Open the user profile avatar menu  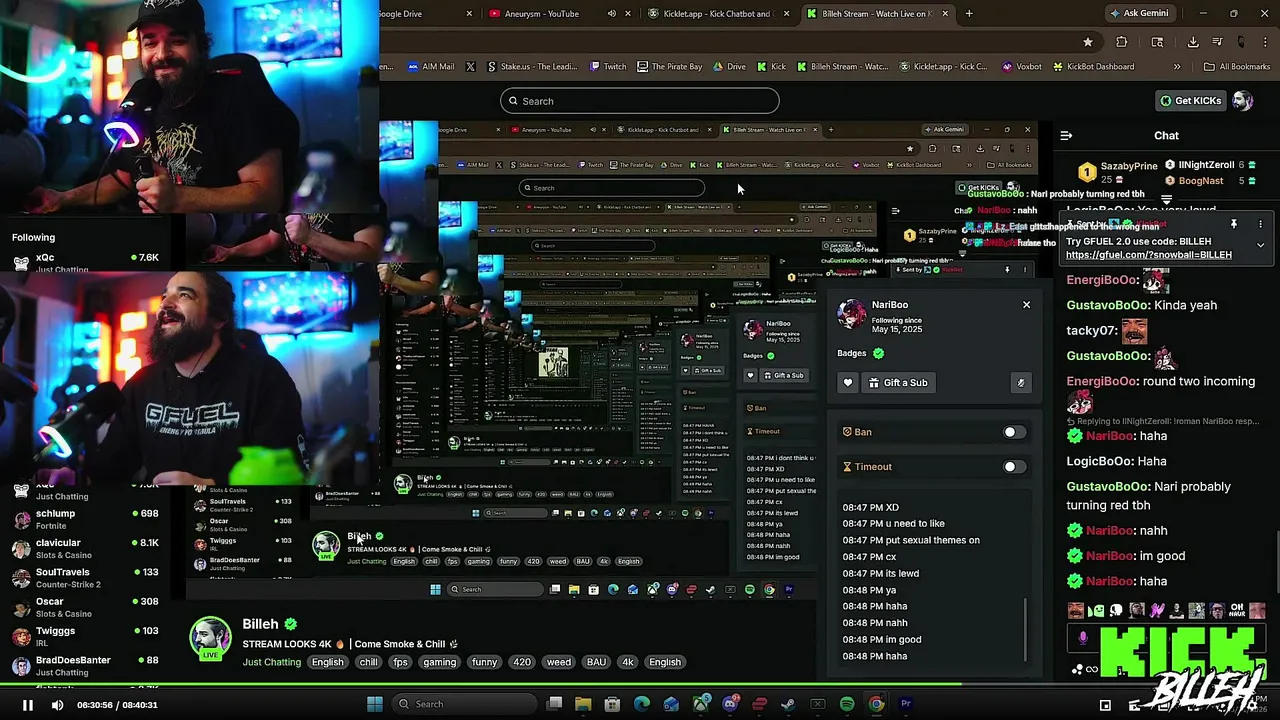1242,101
